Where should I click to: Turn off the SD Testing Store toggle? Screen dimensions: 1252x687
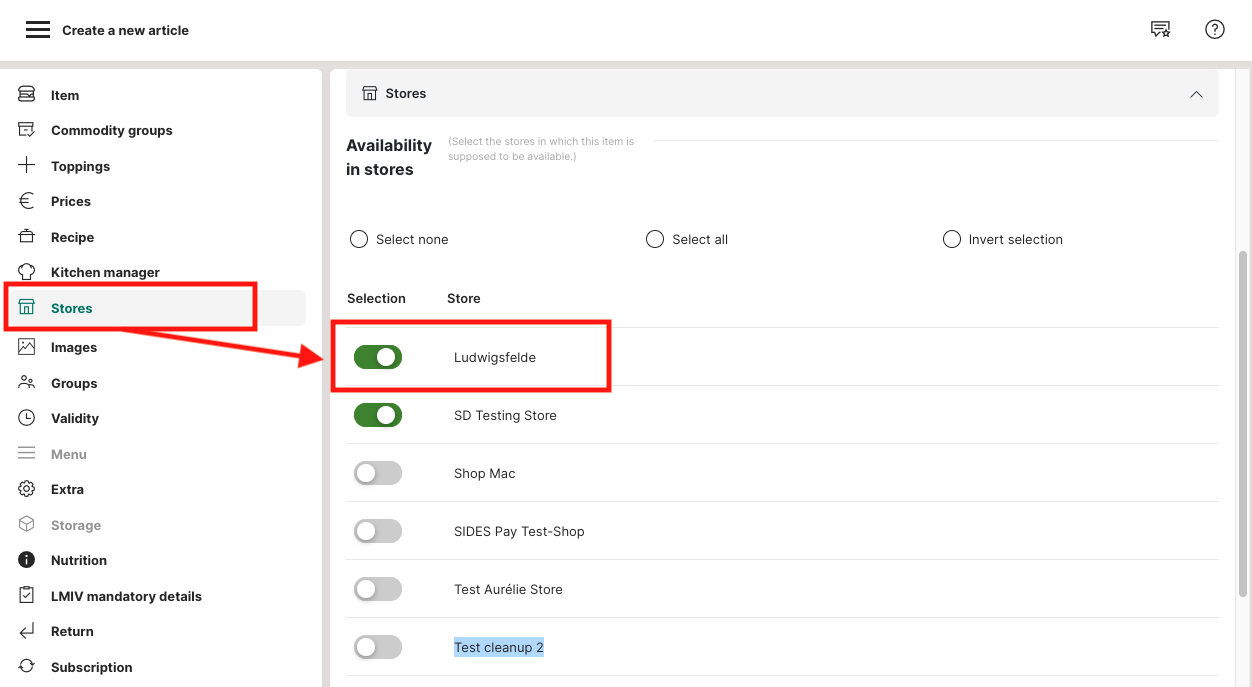(378, 415)
